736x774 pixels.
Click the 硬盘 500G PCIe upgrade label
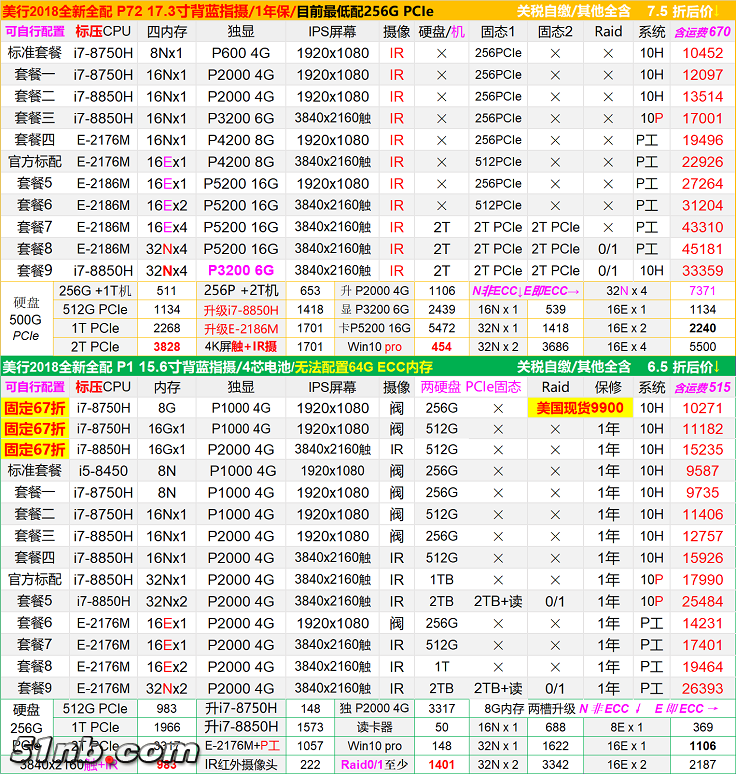[26, 318]
